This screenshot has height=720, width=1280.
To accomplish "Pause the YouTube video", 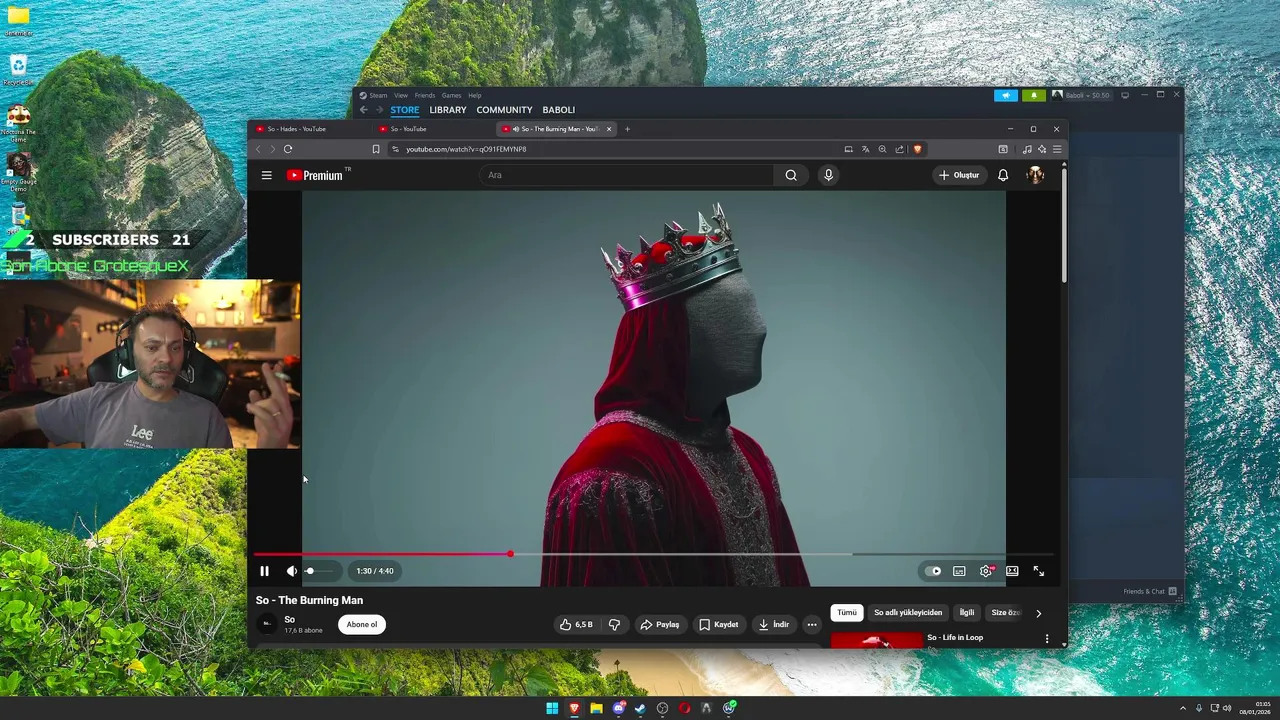I will [264, 571].
